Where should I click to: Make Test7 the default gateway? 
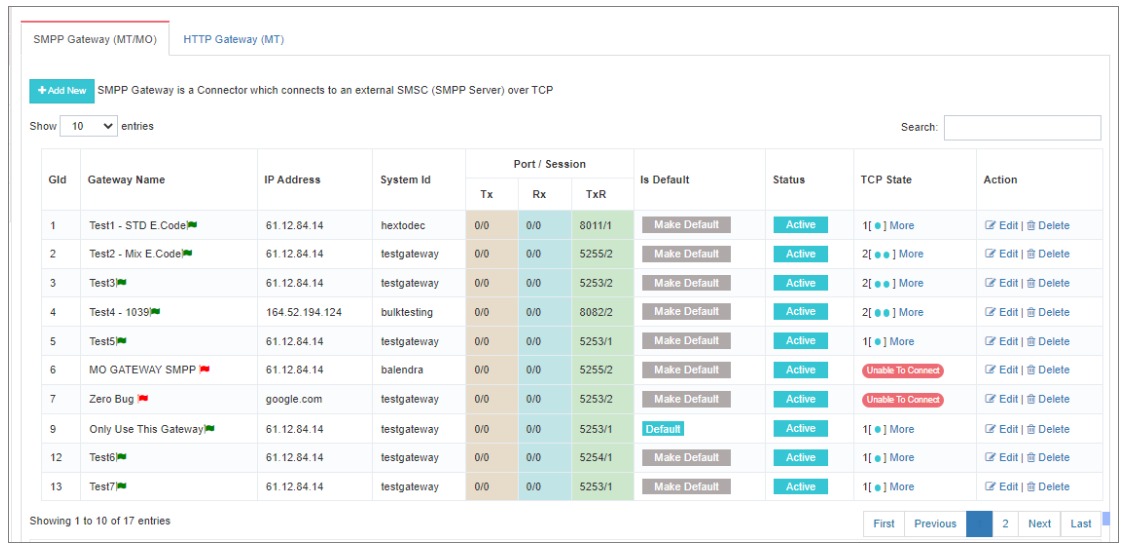pyautogui.click(x=686, y=487)
